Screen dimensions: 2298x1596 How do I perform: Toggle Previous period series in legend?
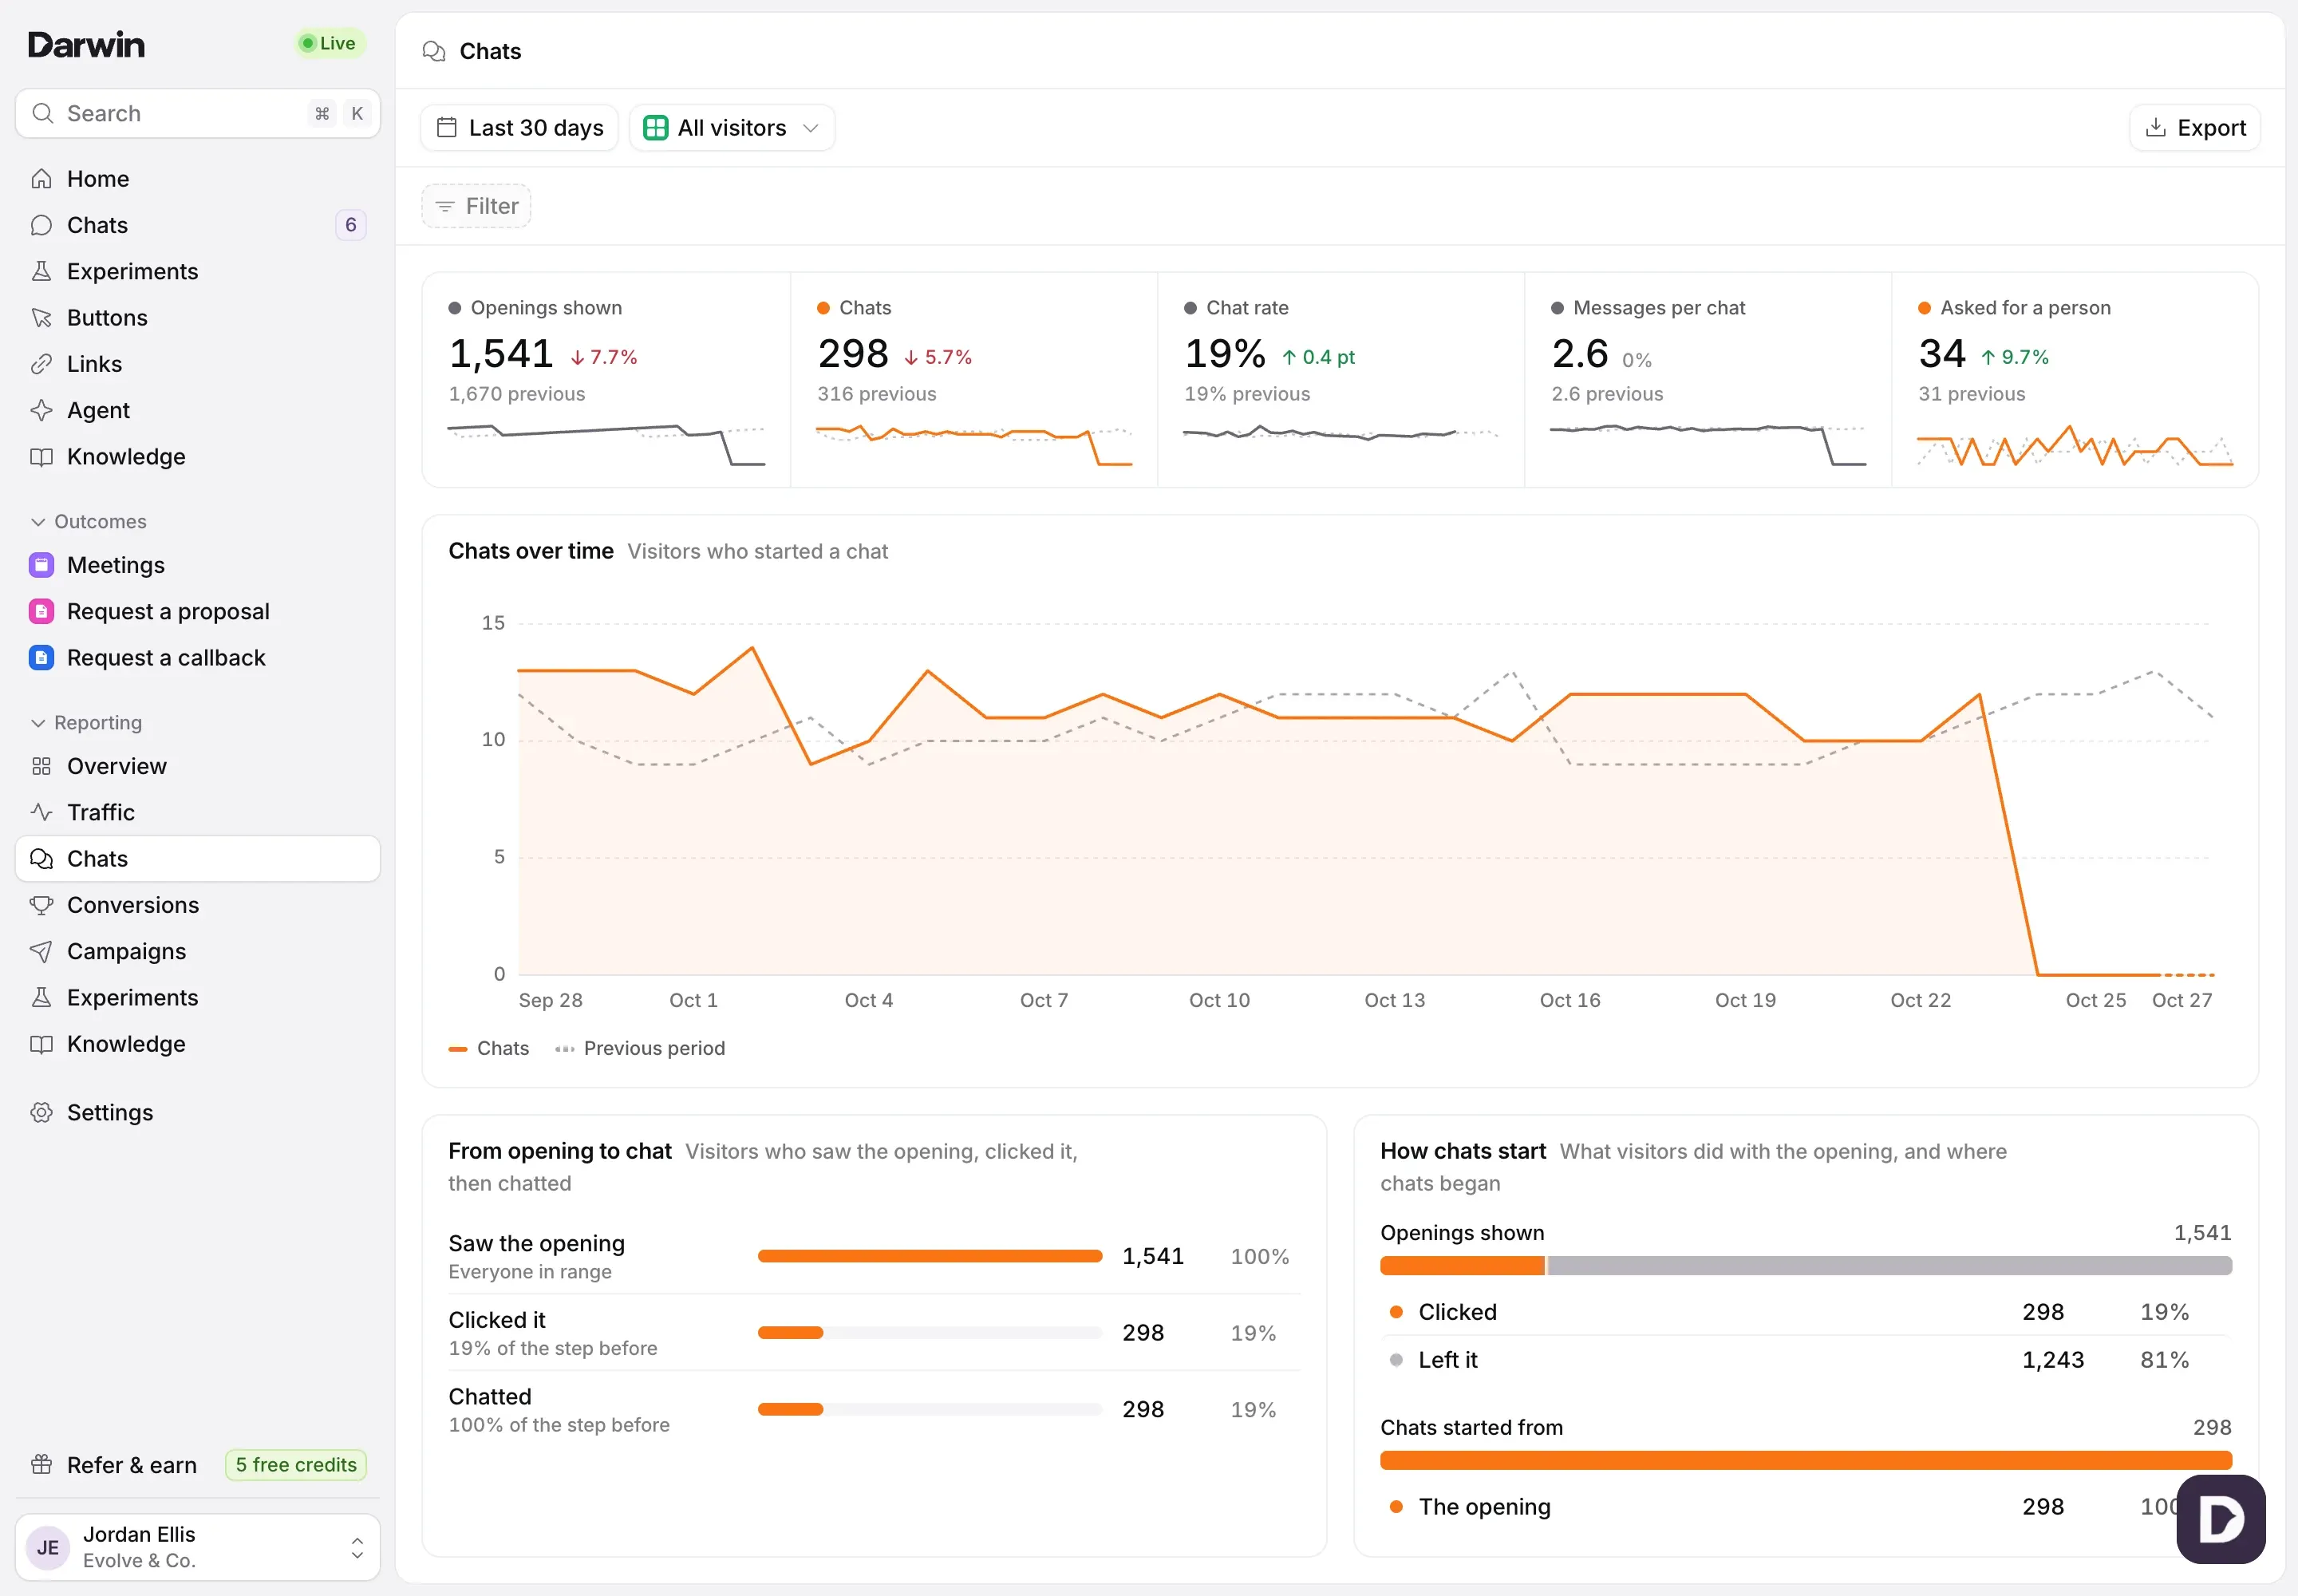pyautogui.click(x=640, y=1048)
